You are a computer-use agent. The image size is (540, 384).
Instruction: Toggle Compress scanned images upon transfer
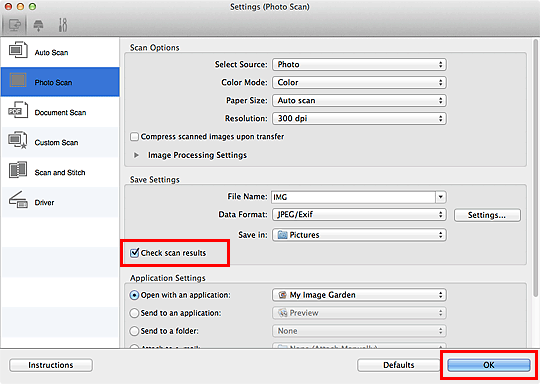[x=134, y=137]
